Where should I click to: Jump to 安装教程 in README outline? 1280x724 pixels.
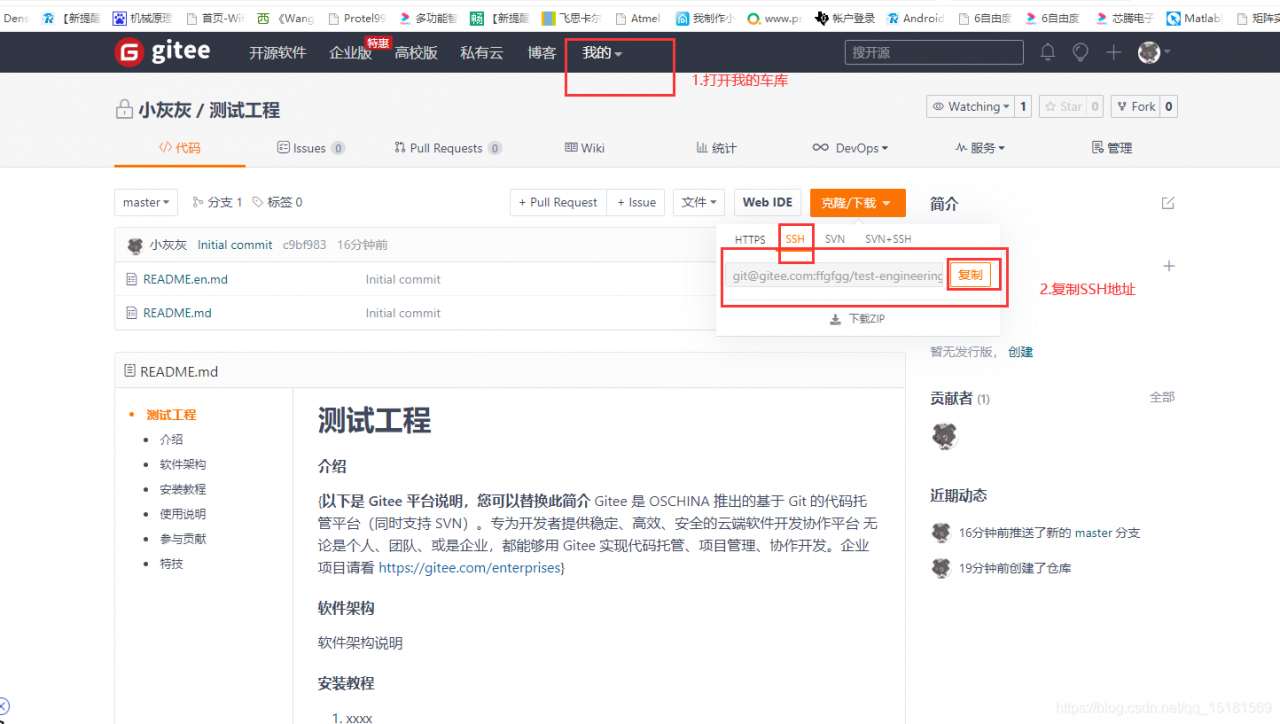tap(183, 490)
